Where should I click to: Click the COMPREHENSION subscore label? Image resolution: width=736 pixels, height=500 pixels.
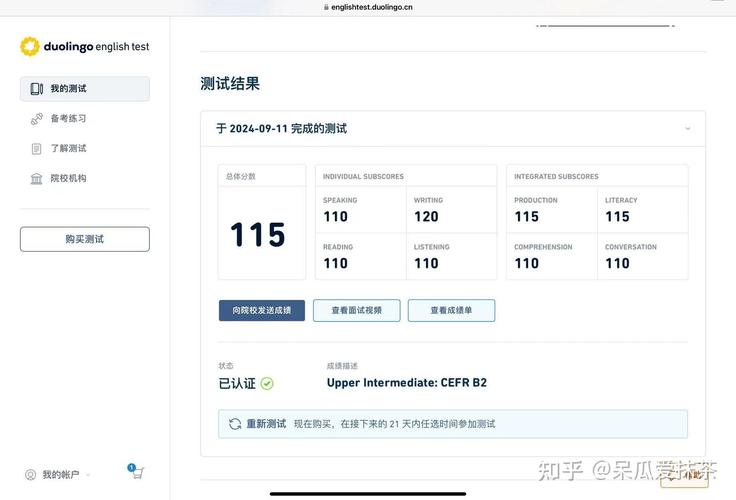pyautogui.click(x=543, y=247)
